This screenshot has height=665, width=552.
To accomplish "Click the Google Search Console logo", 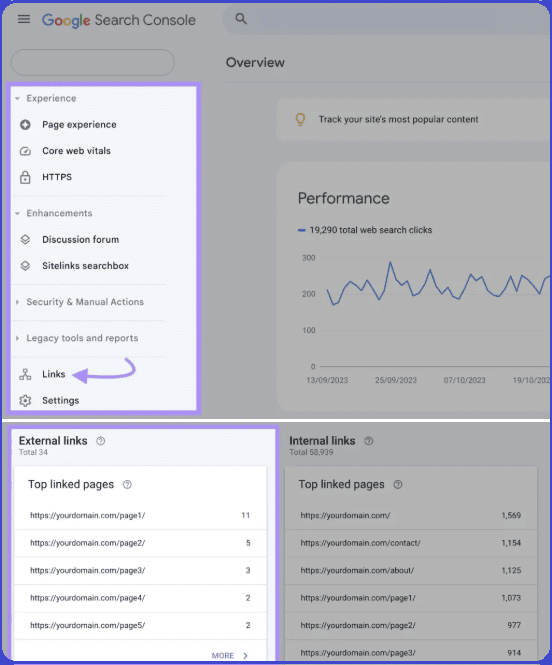I will click(119, 20).
